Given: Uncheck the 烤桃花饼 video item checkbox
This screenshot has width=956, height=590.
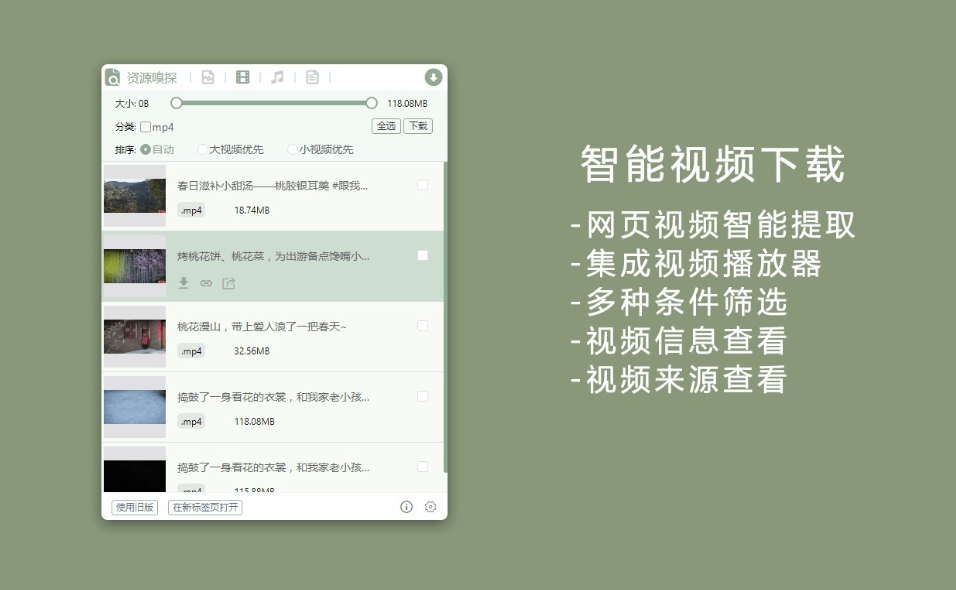Looking at the screenshot, I should (x=422, y=255).
